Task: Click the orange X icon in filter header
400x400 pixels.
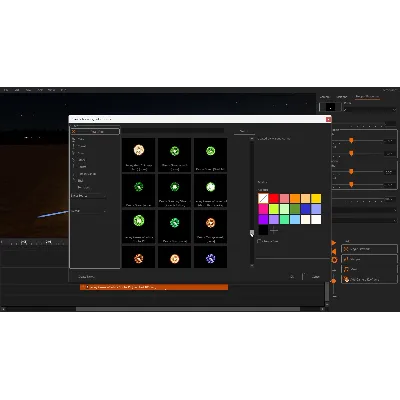Action: coord(74,132)
